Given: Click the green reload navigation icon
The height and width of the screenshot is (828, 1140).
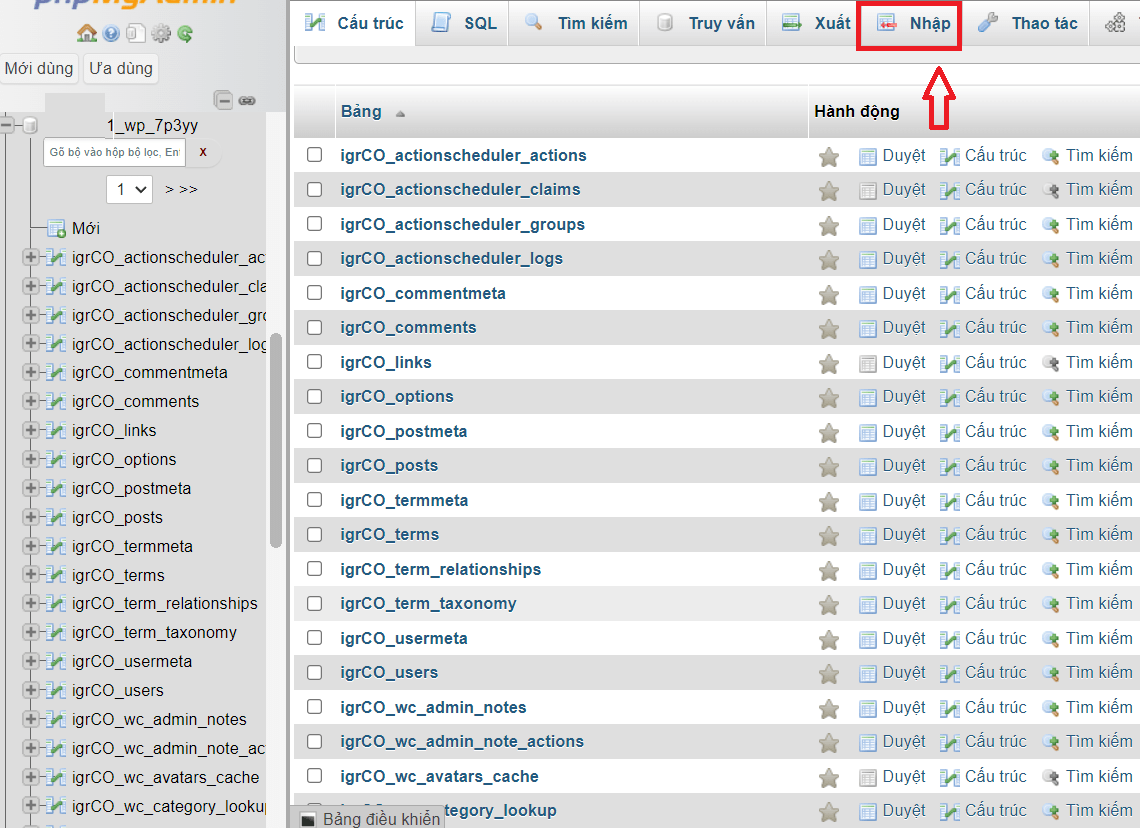Looking at the screenshot, I should 185,34.
